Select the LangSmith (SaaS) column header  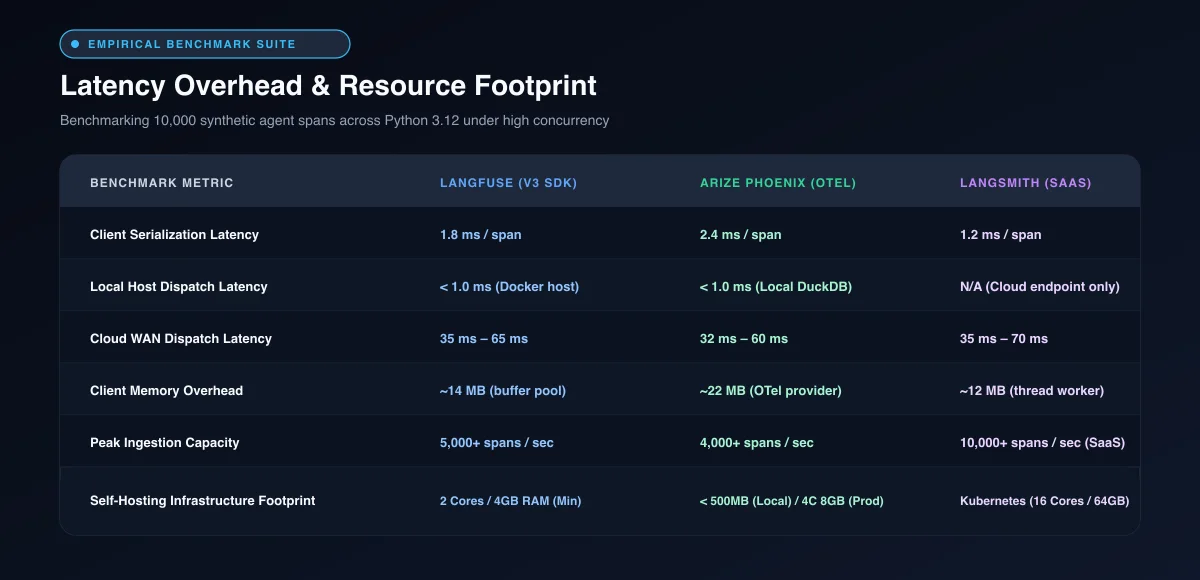coord(1026,183)
